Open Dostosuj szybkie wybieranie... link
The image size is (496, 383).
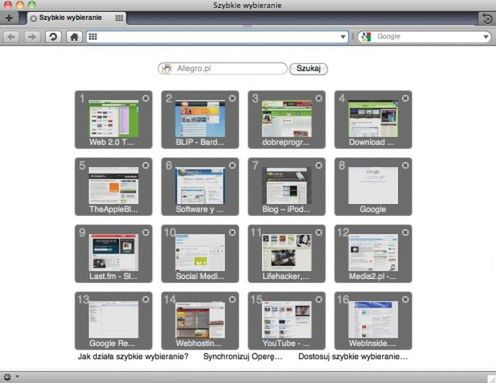(353, 357)
